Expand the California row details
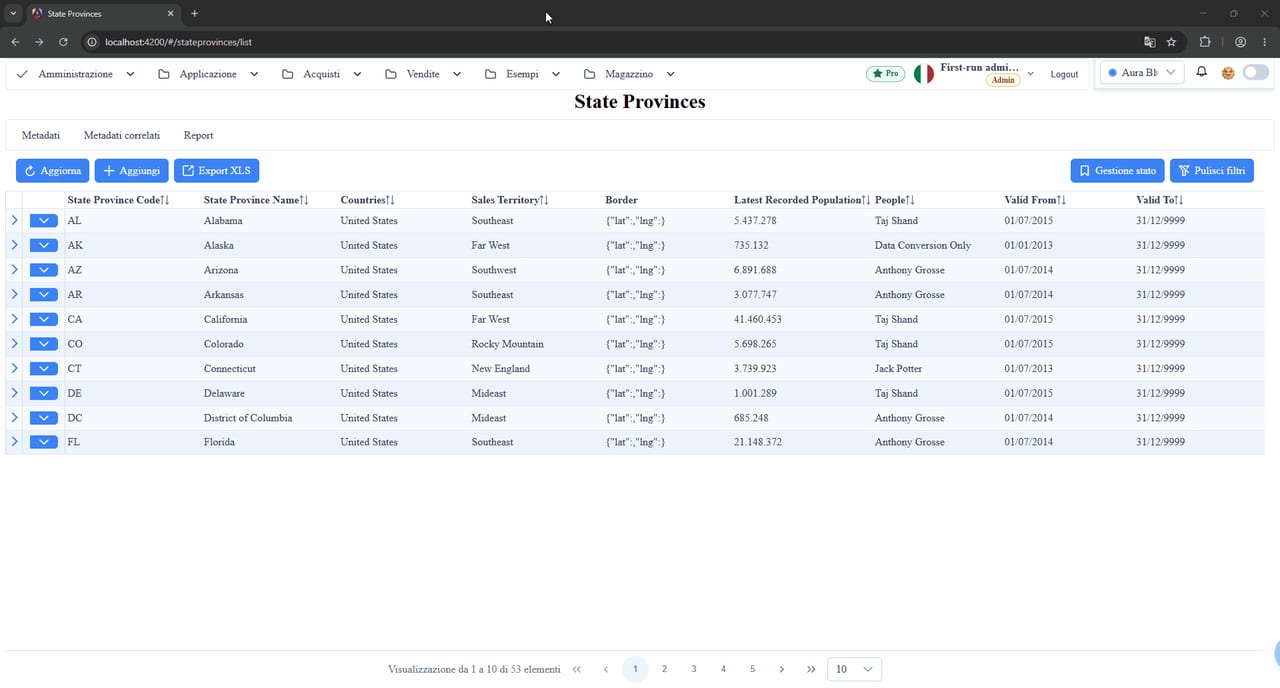This screenshot has width=1280, height=688. click(14, 319)
